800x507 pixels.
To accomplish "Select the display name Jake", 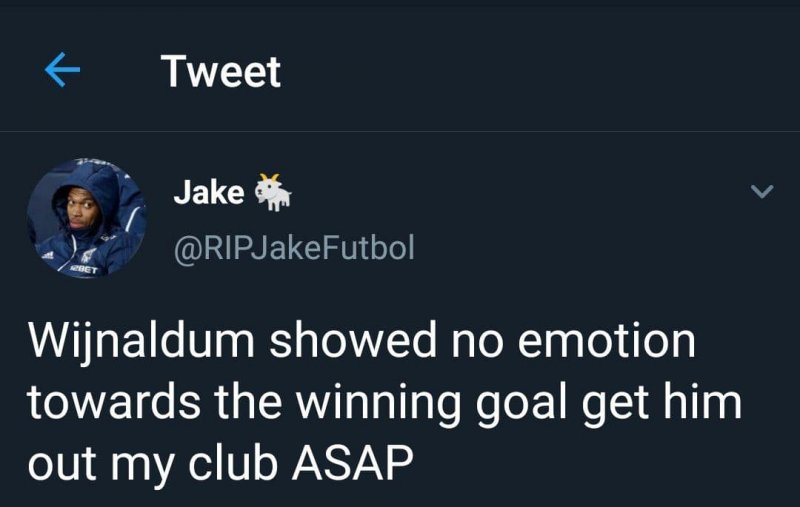I will click(x=208, y=192).
